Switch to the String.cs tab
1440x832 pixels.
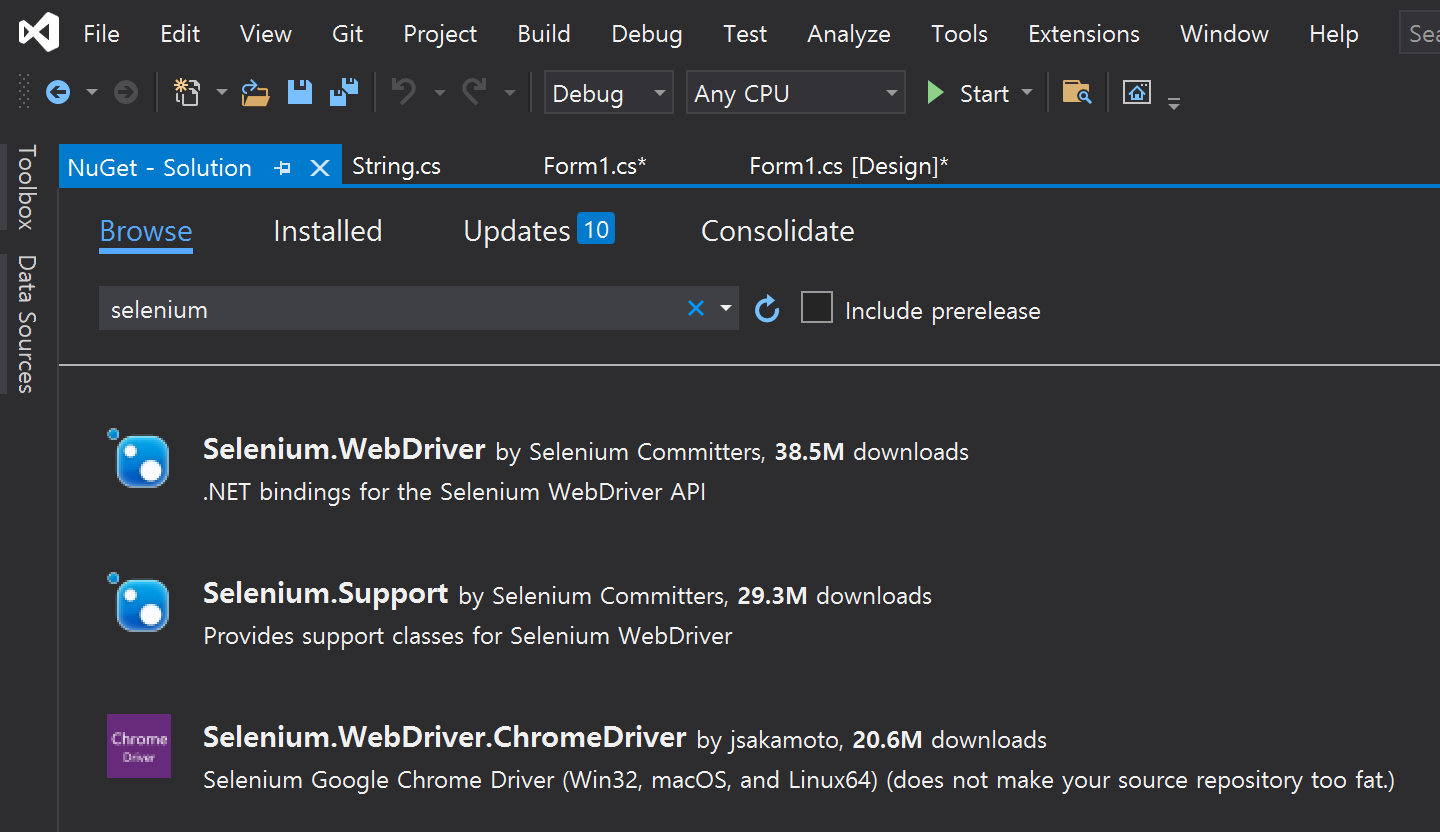click(x=397, y=166)
